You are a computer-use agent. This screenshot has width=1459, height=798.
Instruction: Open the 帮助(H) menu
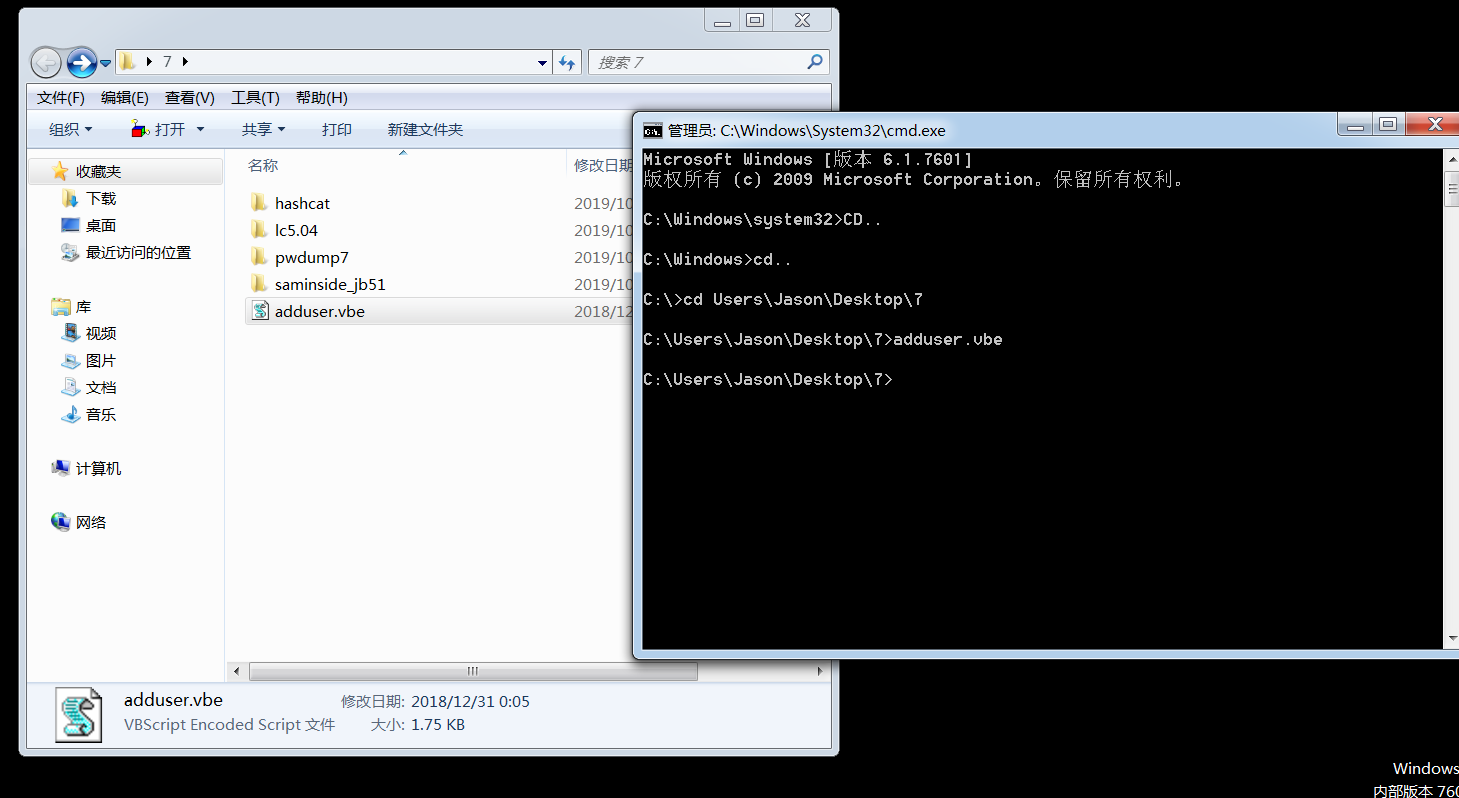321,97
